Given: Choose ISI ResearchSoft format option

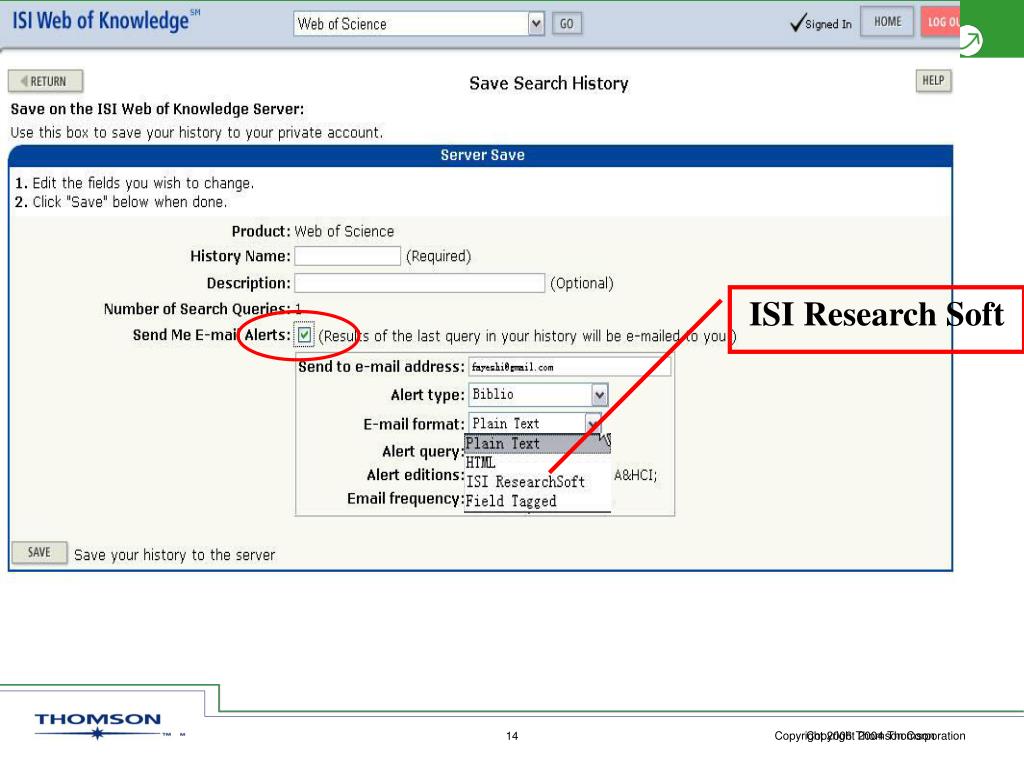Looking at the screenshot, I should coord(537,481).
